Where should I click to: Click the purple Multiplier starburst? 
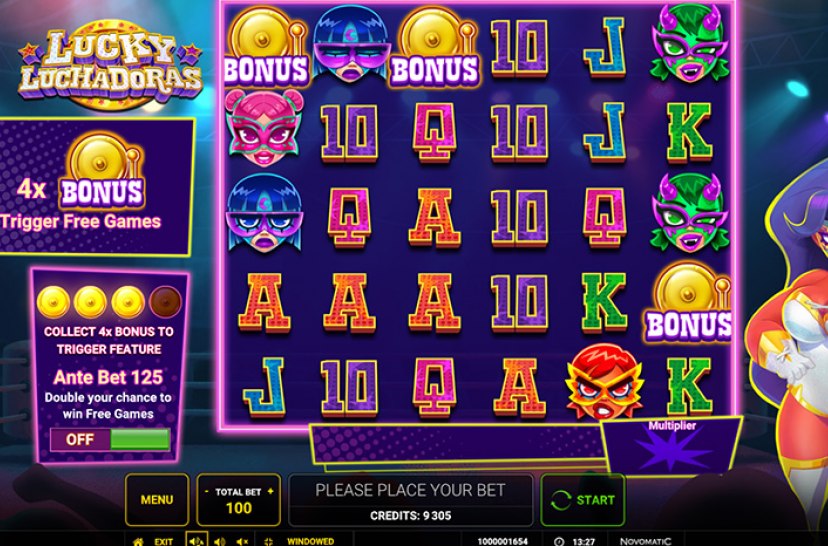pyautogui.click(x=672, y=450)
